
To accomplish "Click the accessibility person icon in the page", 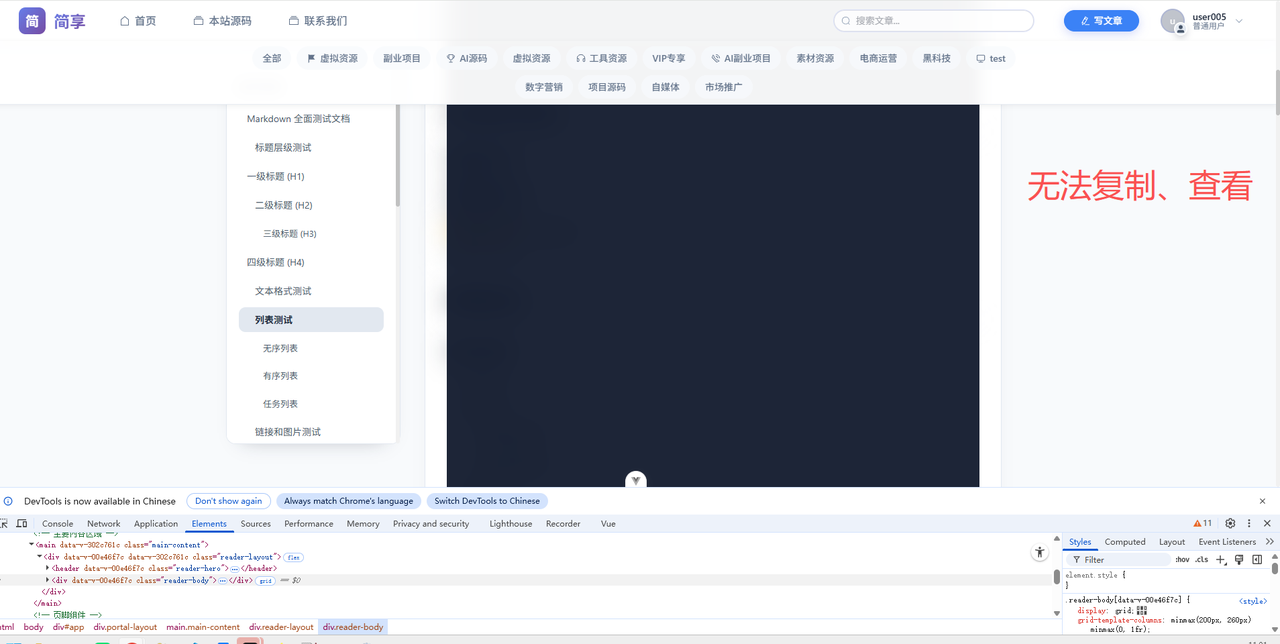I will (1039, 551).
